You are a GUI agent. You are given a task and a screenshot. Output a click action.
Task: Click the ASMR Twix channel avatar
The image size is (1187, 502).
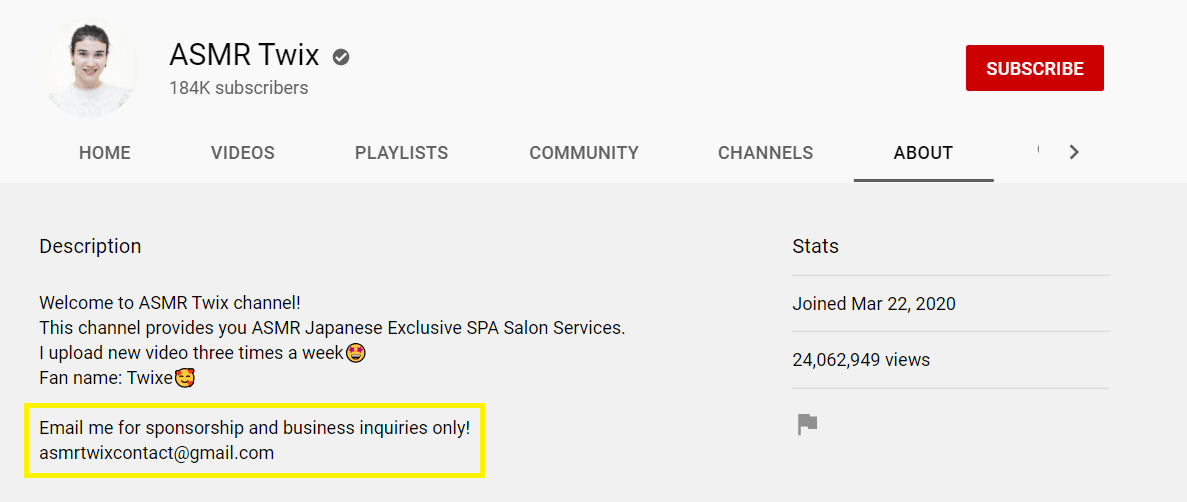(x=89, y=68)
